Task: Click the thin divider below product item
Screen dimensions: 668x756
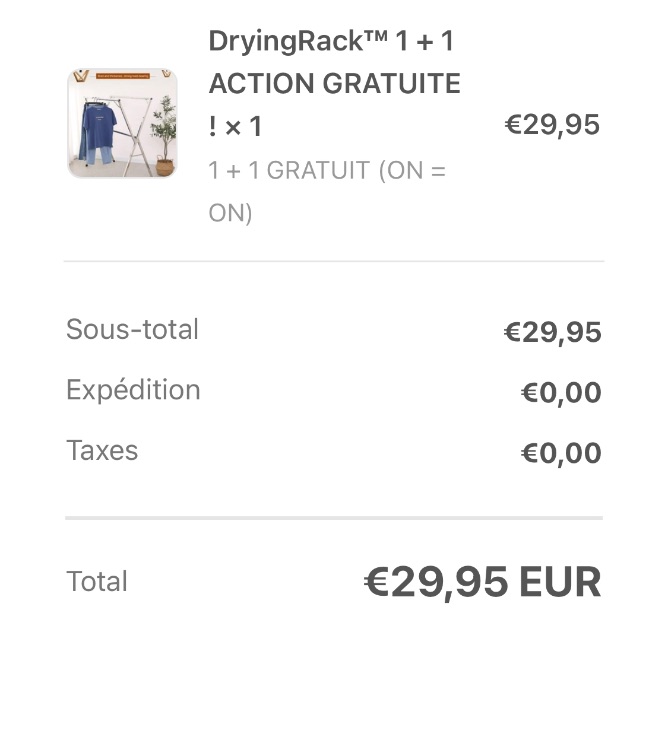Action: coord(334,261)
